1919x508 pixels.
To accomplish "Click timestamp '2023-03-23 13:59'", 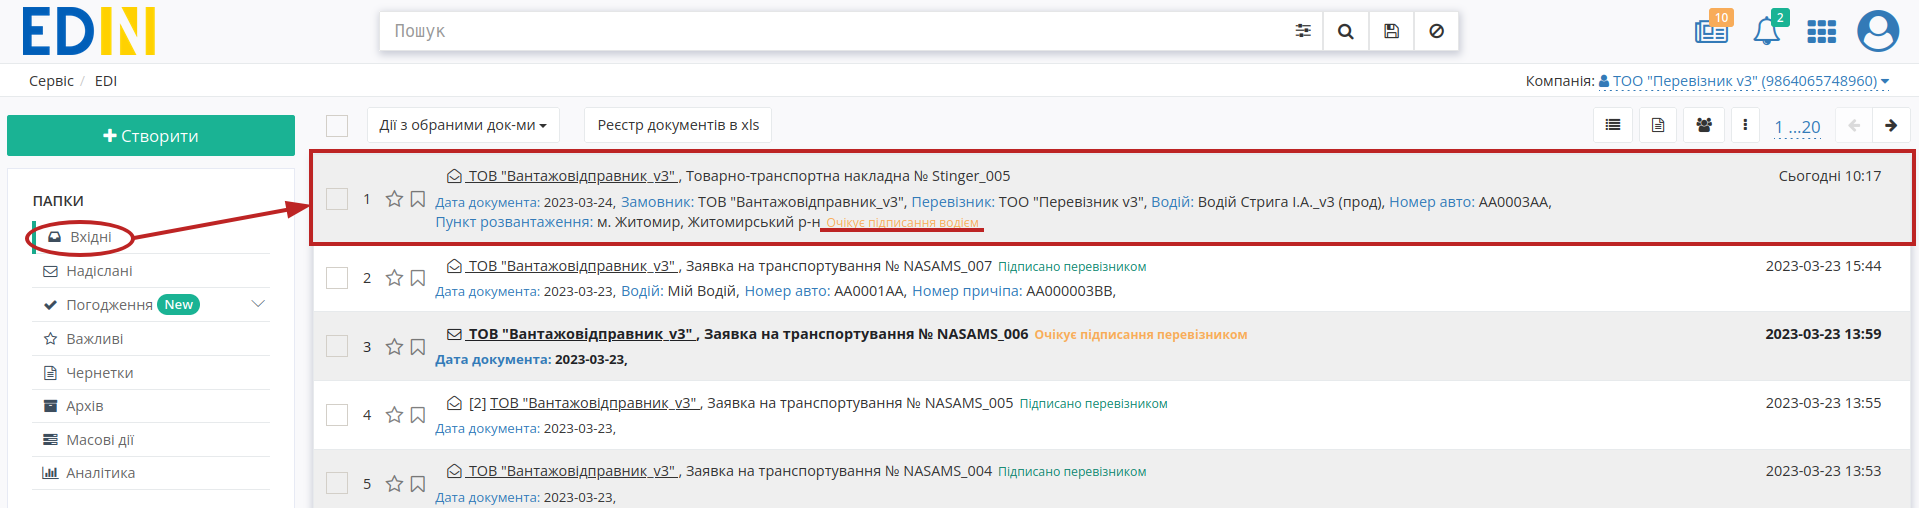I will pos(1823,334).
